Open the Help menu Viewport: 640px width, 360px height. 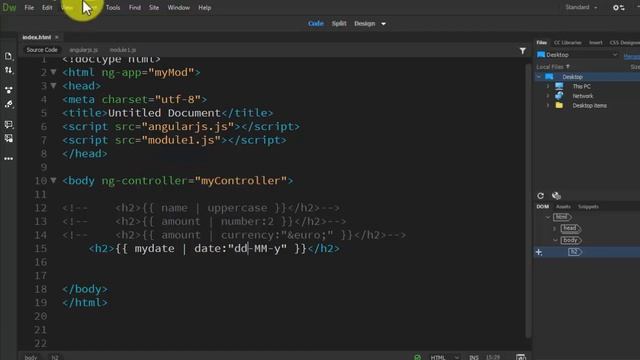click(x=204, y=7)
